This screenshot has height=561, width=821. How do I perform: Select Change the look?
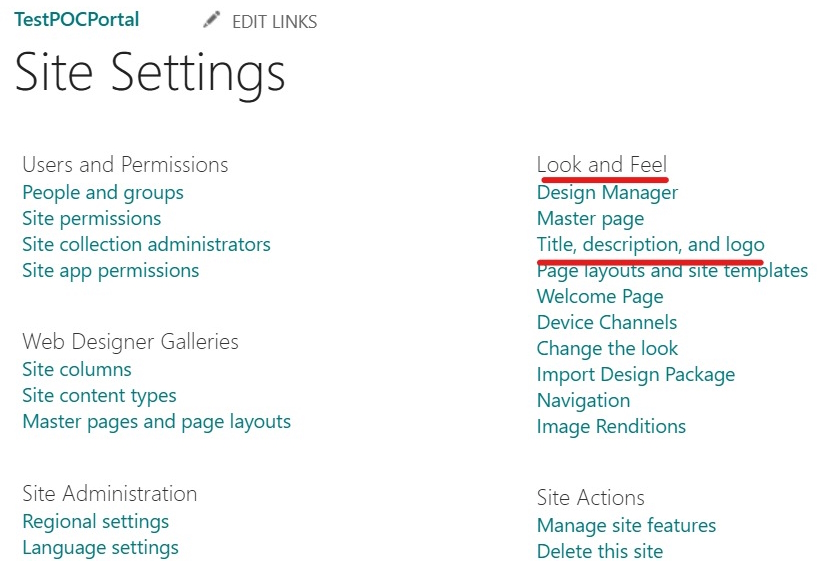point(607,348)
